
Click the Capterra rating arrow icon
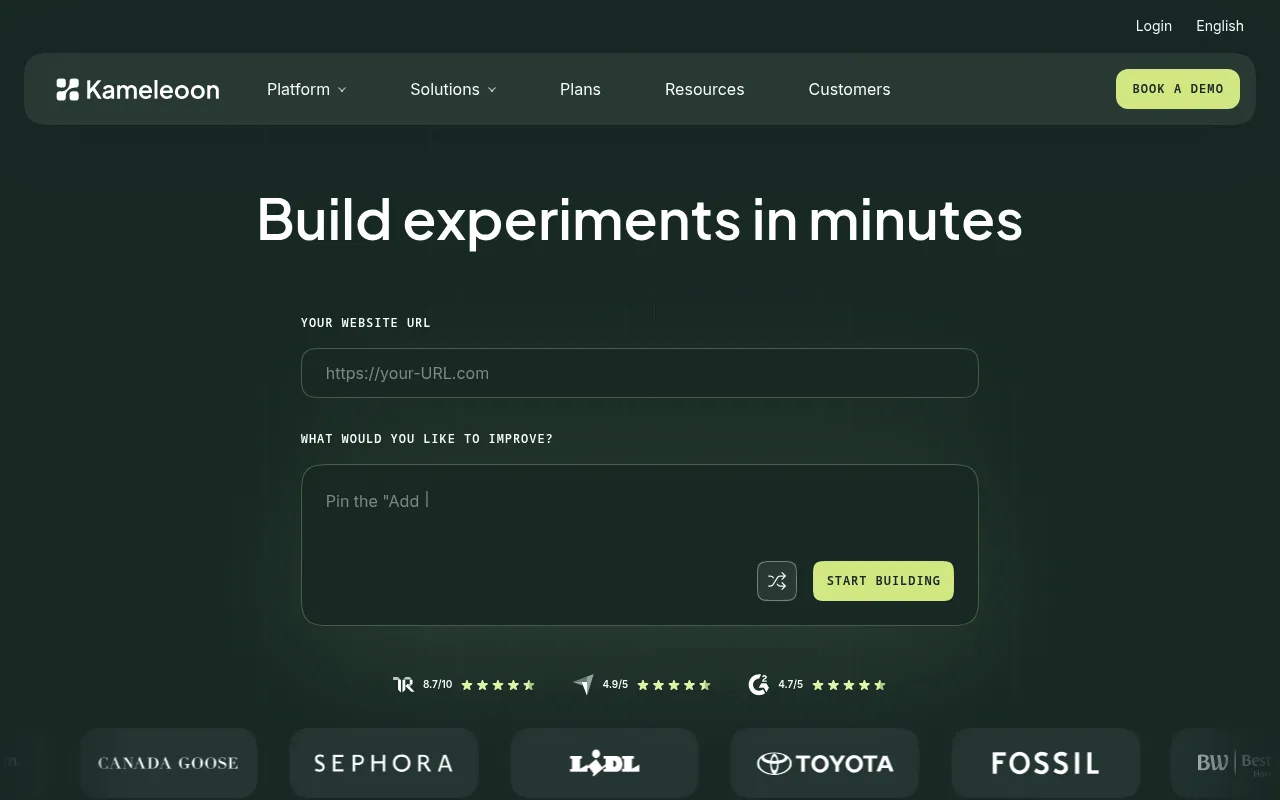point(583,685)
